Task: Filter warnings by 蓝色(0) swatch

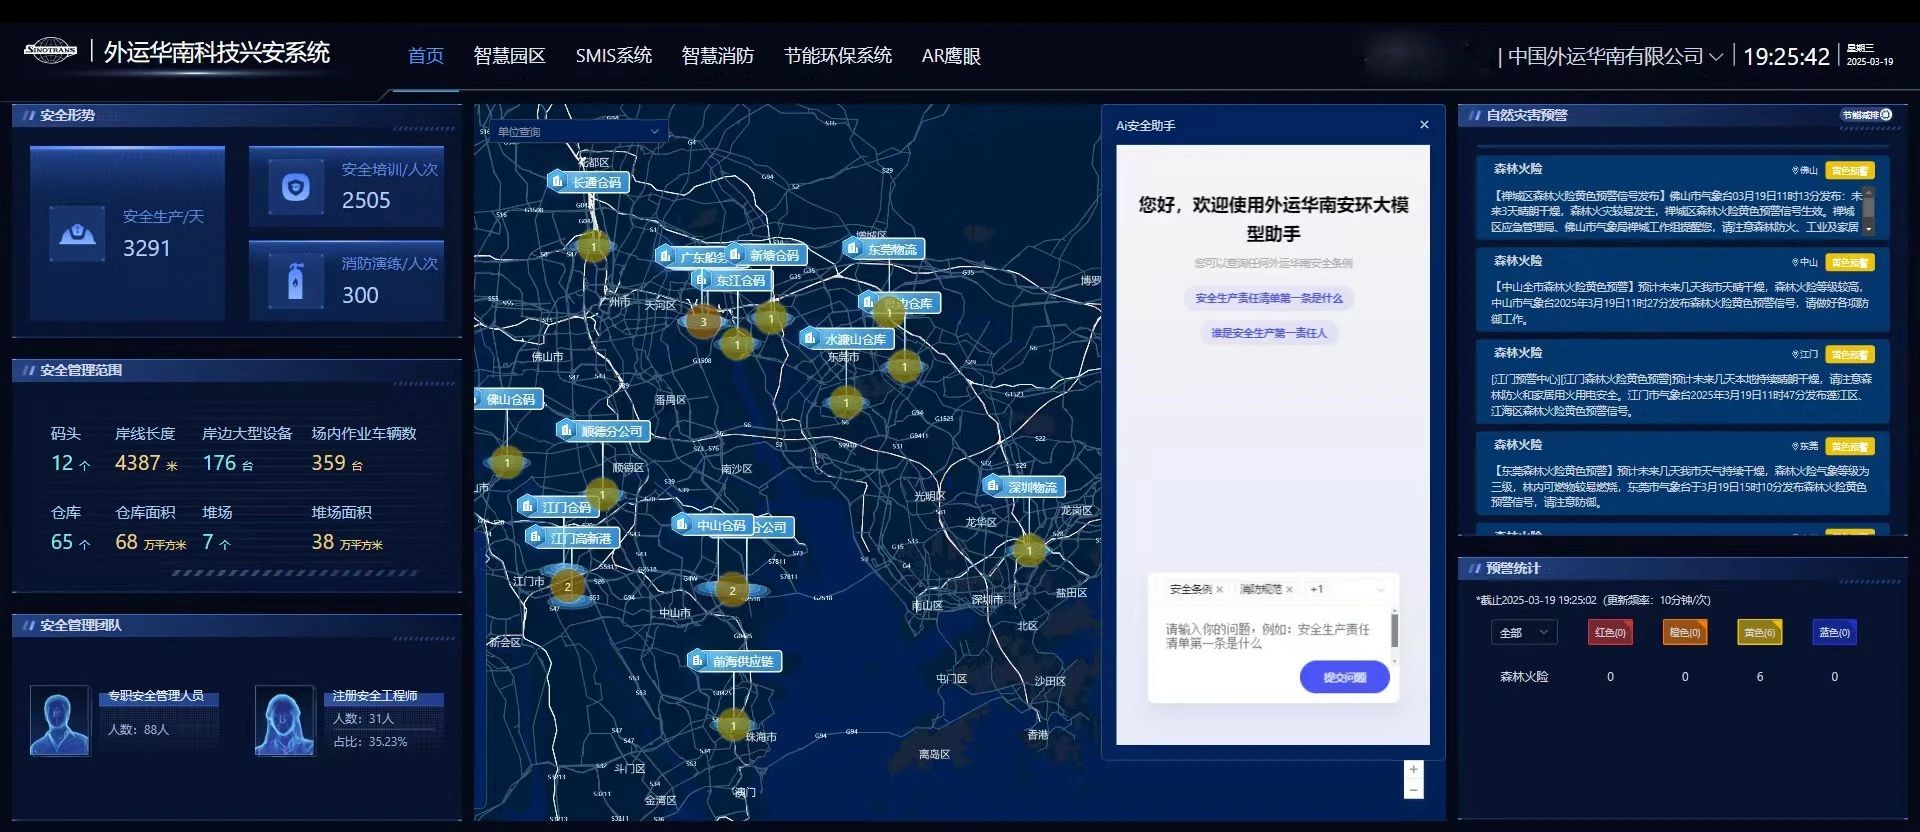Action: (x=1834, y=632)
